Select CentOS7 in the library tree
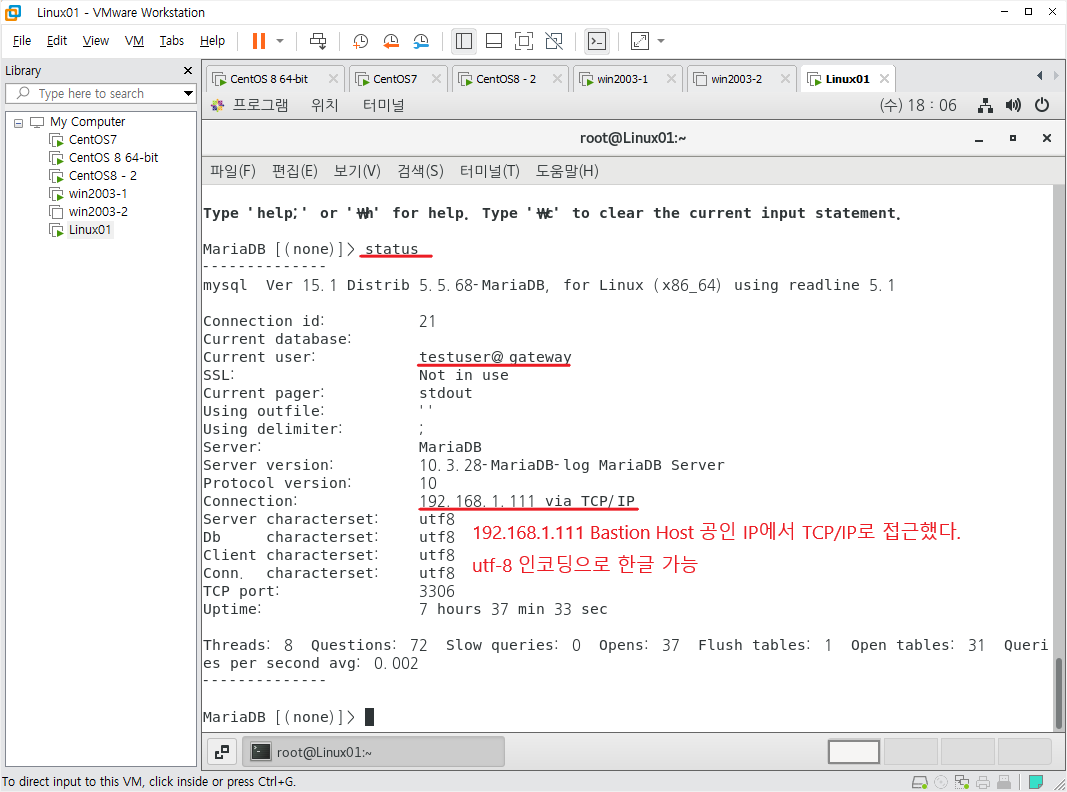1067x792 pixels. point(93,139)
